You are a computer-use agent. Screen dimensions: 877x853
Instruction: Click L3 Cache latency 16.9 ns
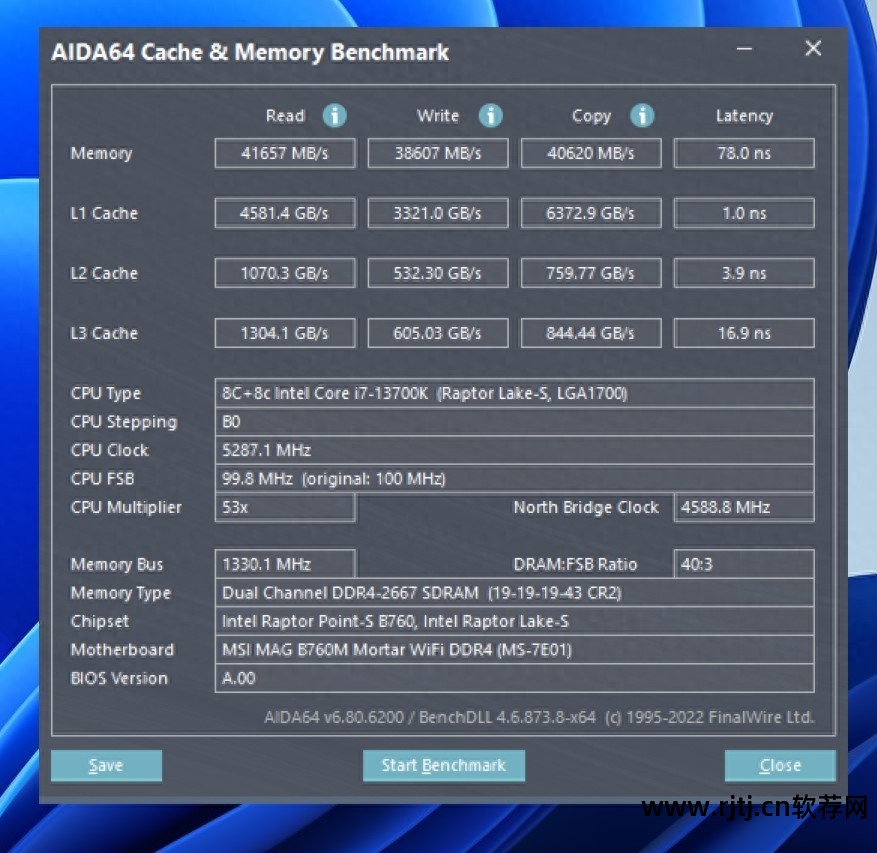tap(744, 333)
